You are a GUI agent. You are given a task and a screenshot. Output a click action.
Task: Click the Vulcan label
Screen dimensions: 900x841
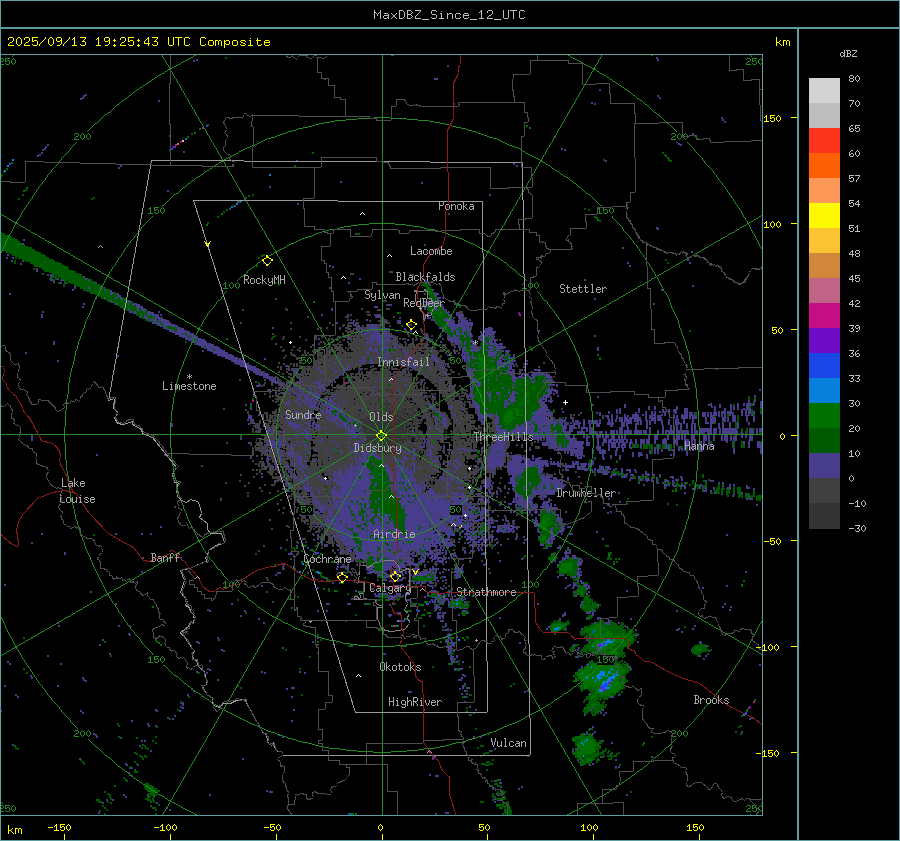pos(508,743)
